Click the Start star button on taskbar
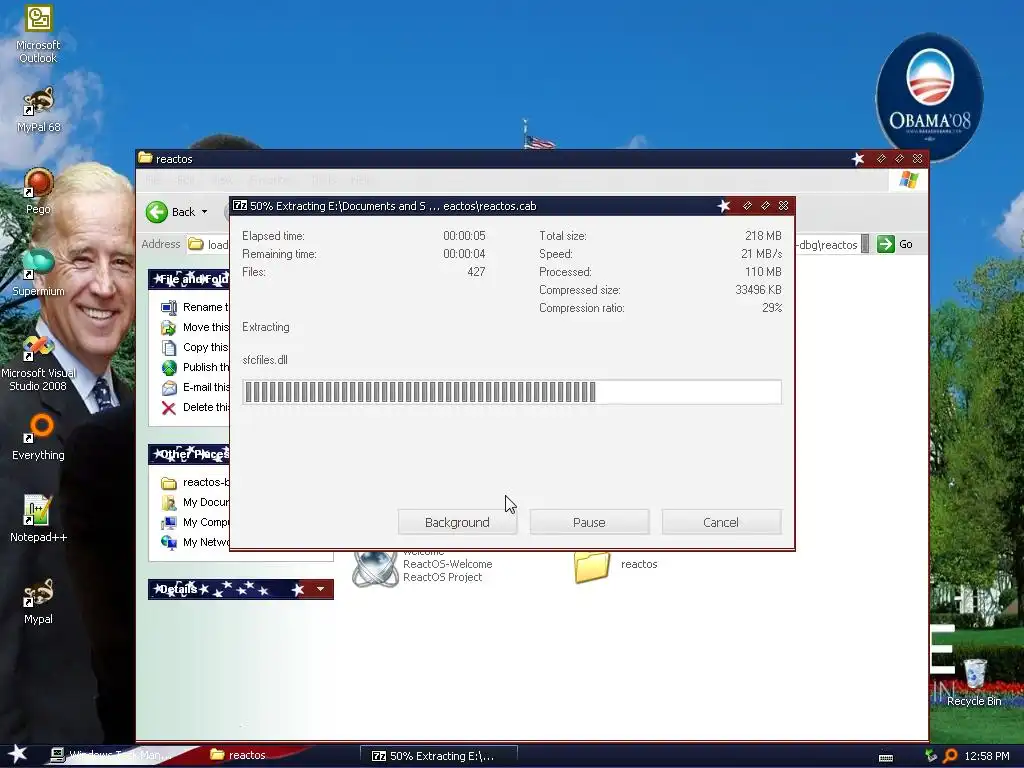 (17, 754)
